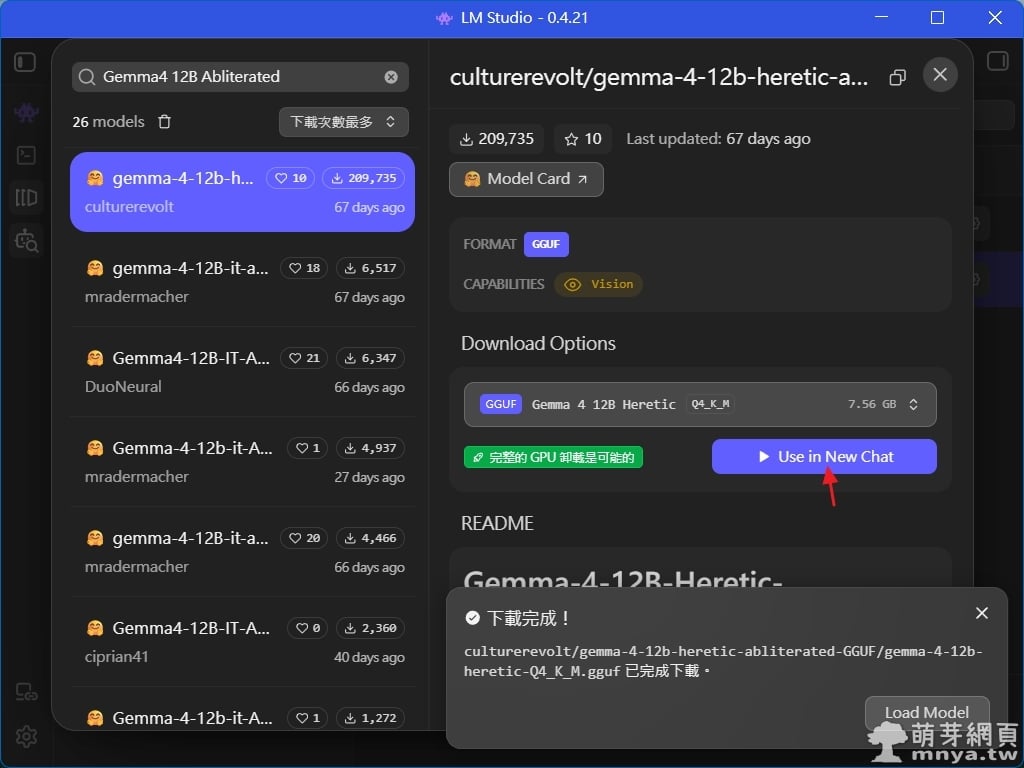The width and height of the screenshot is (1024, 768).
Task: Click the Vision capability tag
Action: click(598, 284)
